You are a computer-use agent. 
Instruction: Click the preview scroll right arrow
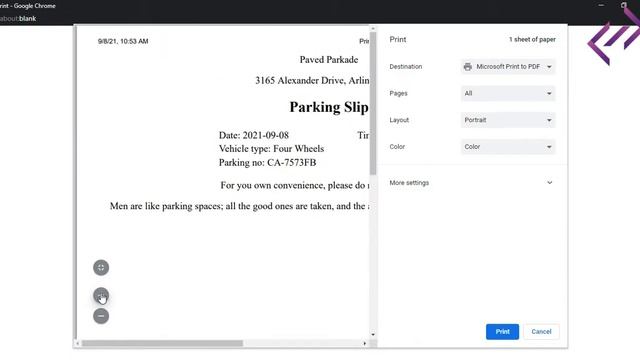point(364,343)
